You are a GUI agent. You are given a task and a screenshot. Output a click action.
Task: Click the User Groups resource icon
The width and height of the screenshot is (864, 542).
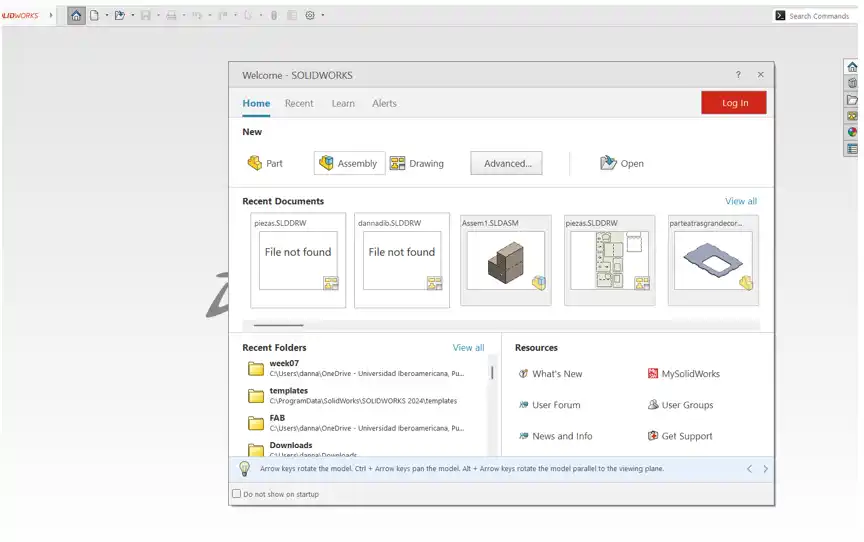coord(652,405)
